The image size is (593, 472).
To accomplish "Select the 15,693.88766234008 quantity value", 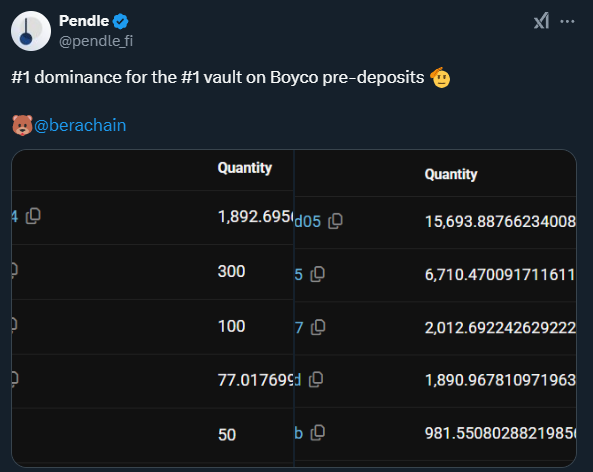I will [500, 222].
